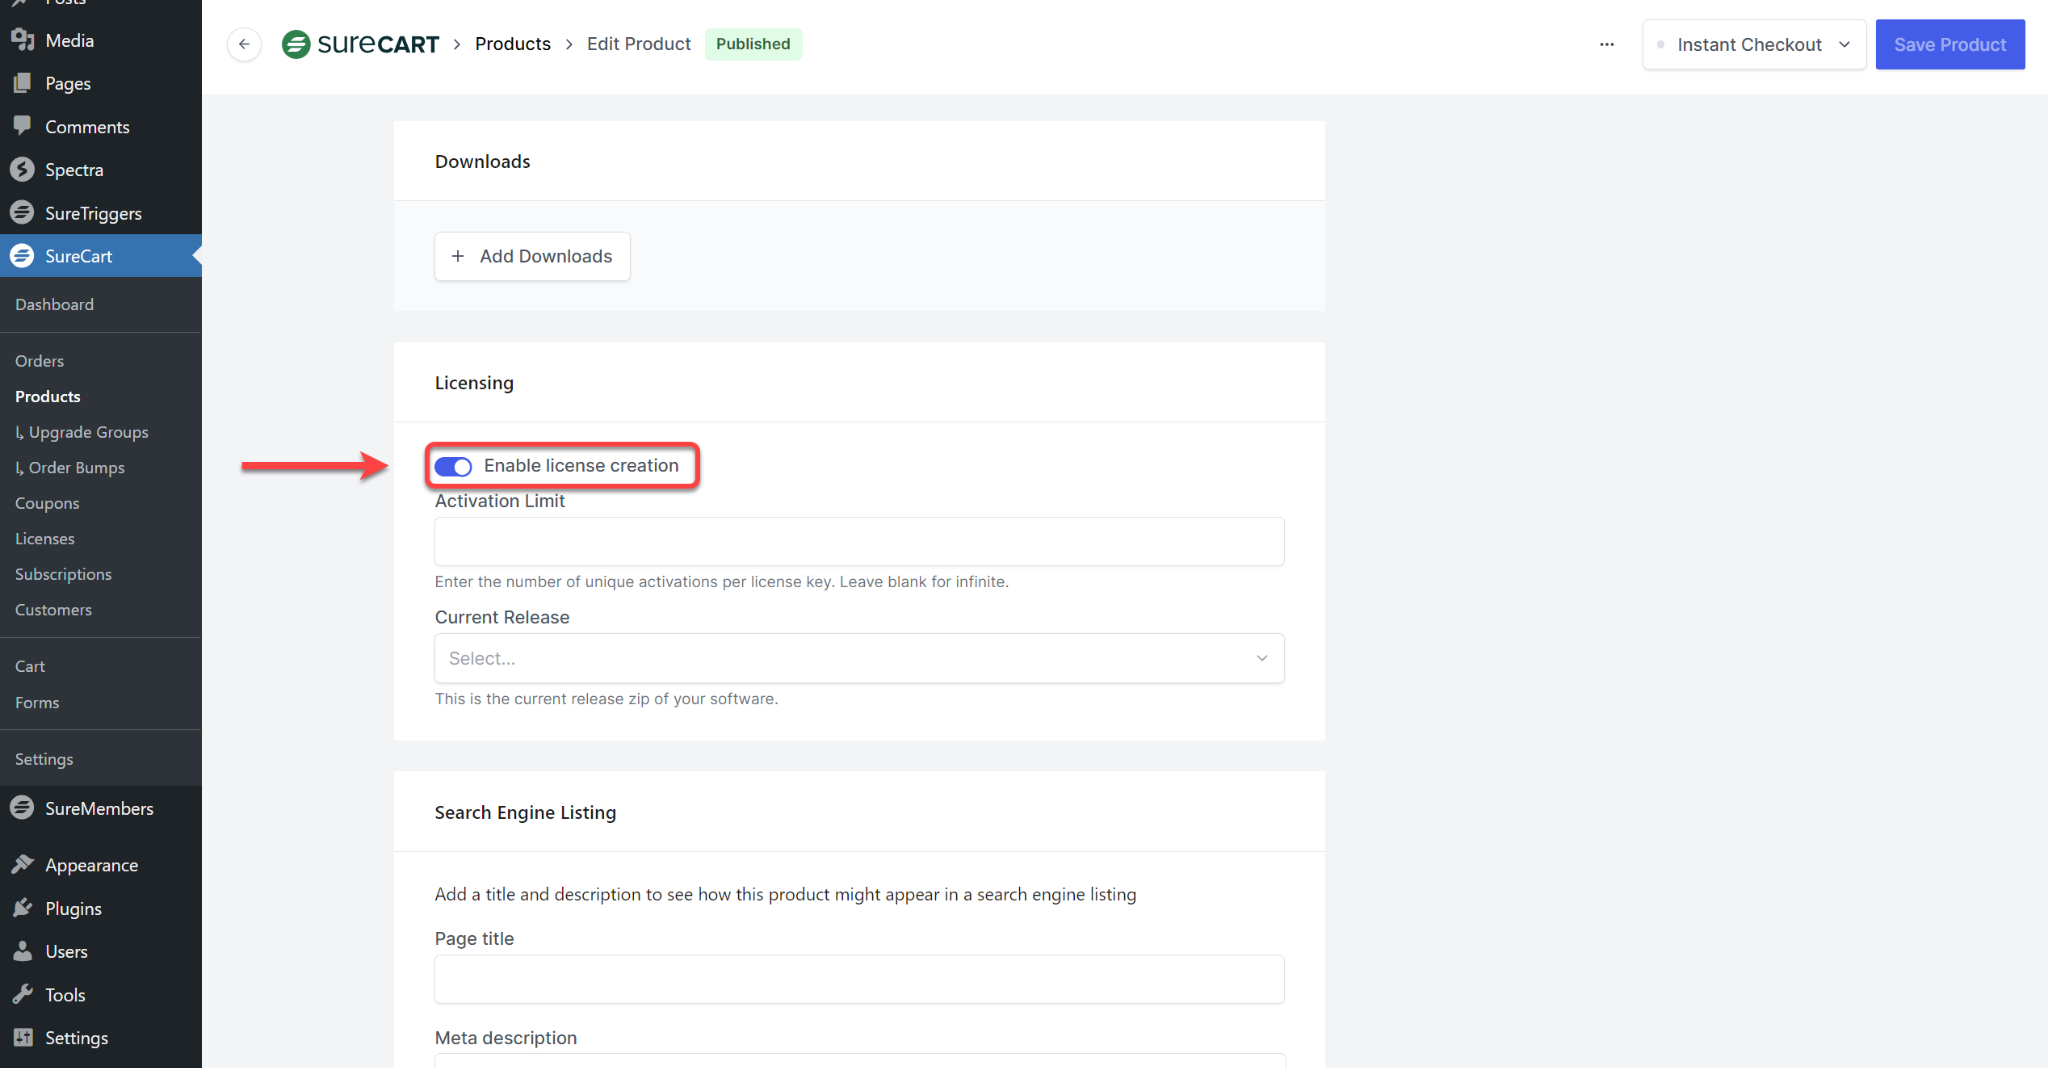Click the Users icon in sidebar
Viewport: 2048px width, 1068px height.
coord(22,951)
